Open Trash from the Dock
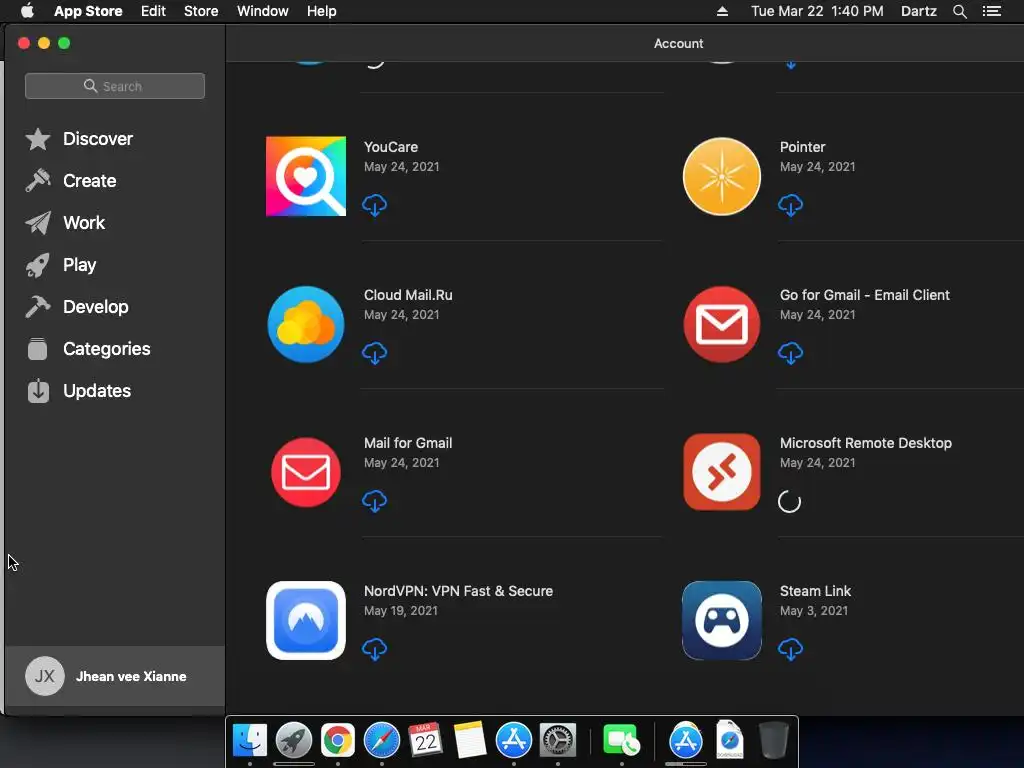 click(x=774, y=740)
